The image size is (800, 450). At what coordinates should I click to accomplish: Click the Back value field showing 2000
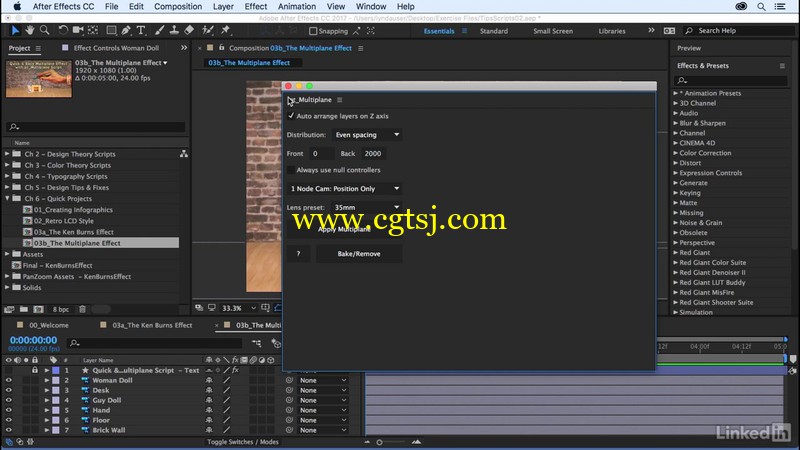pos(373,154)
